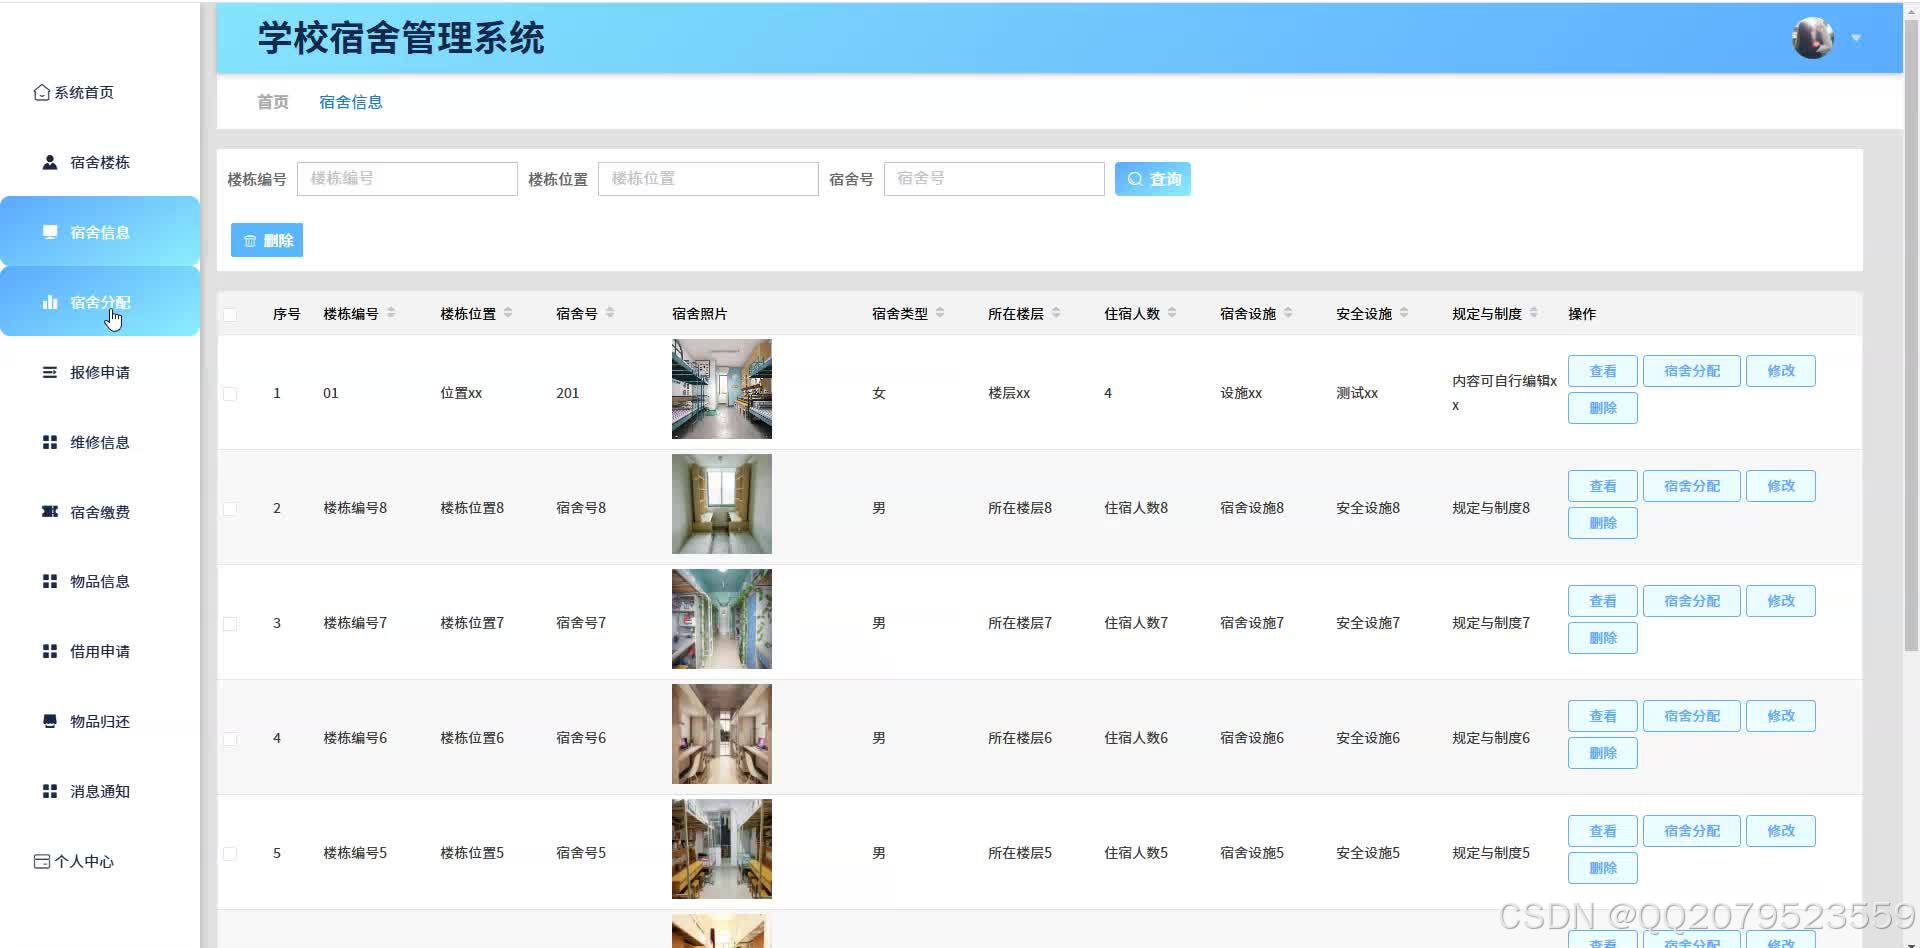
Task: Sort by 楼栋位置 column arrows
Action: click(508, 313)
